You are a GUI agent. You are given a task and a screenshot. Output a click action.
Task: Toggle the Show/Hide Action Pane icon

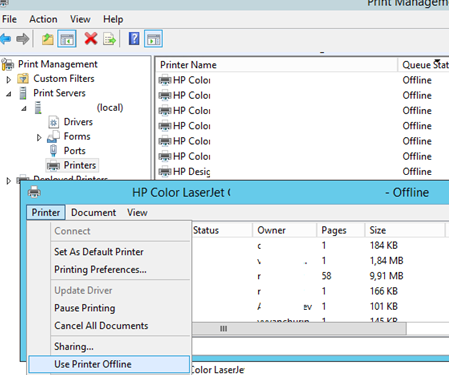point(153,39)
